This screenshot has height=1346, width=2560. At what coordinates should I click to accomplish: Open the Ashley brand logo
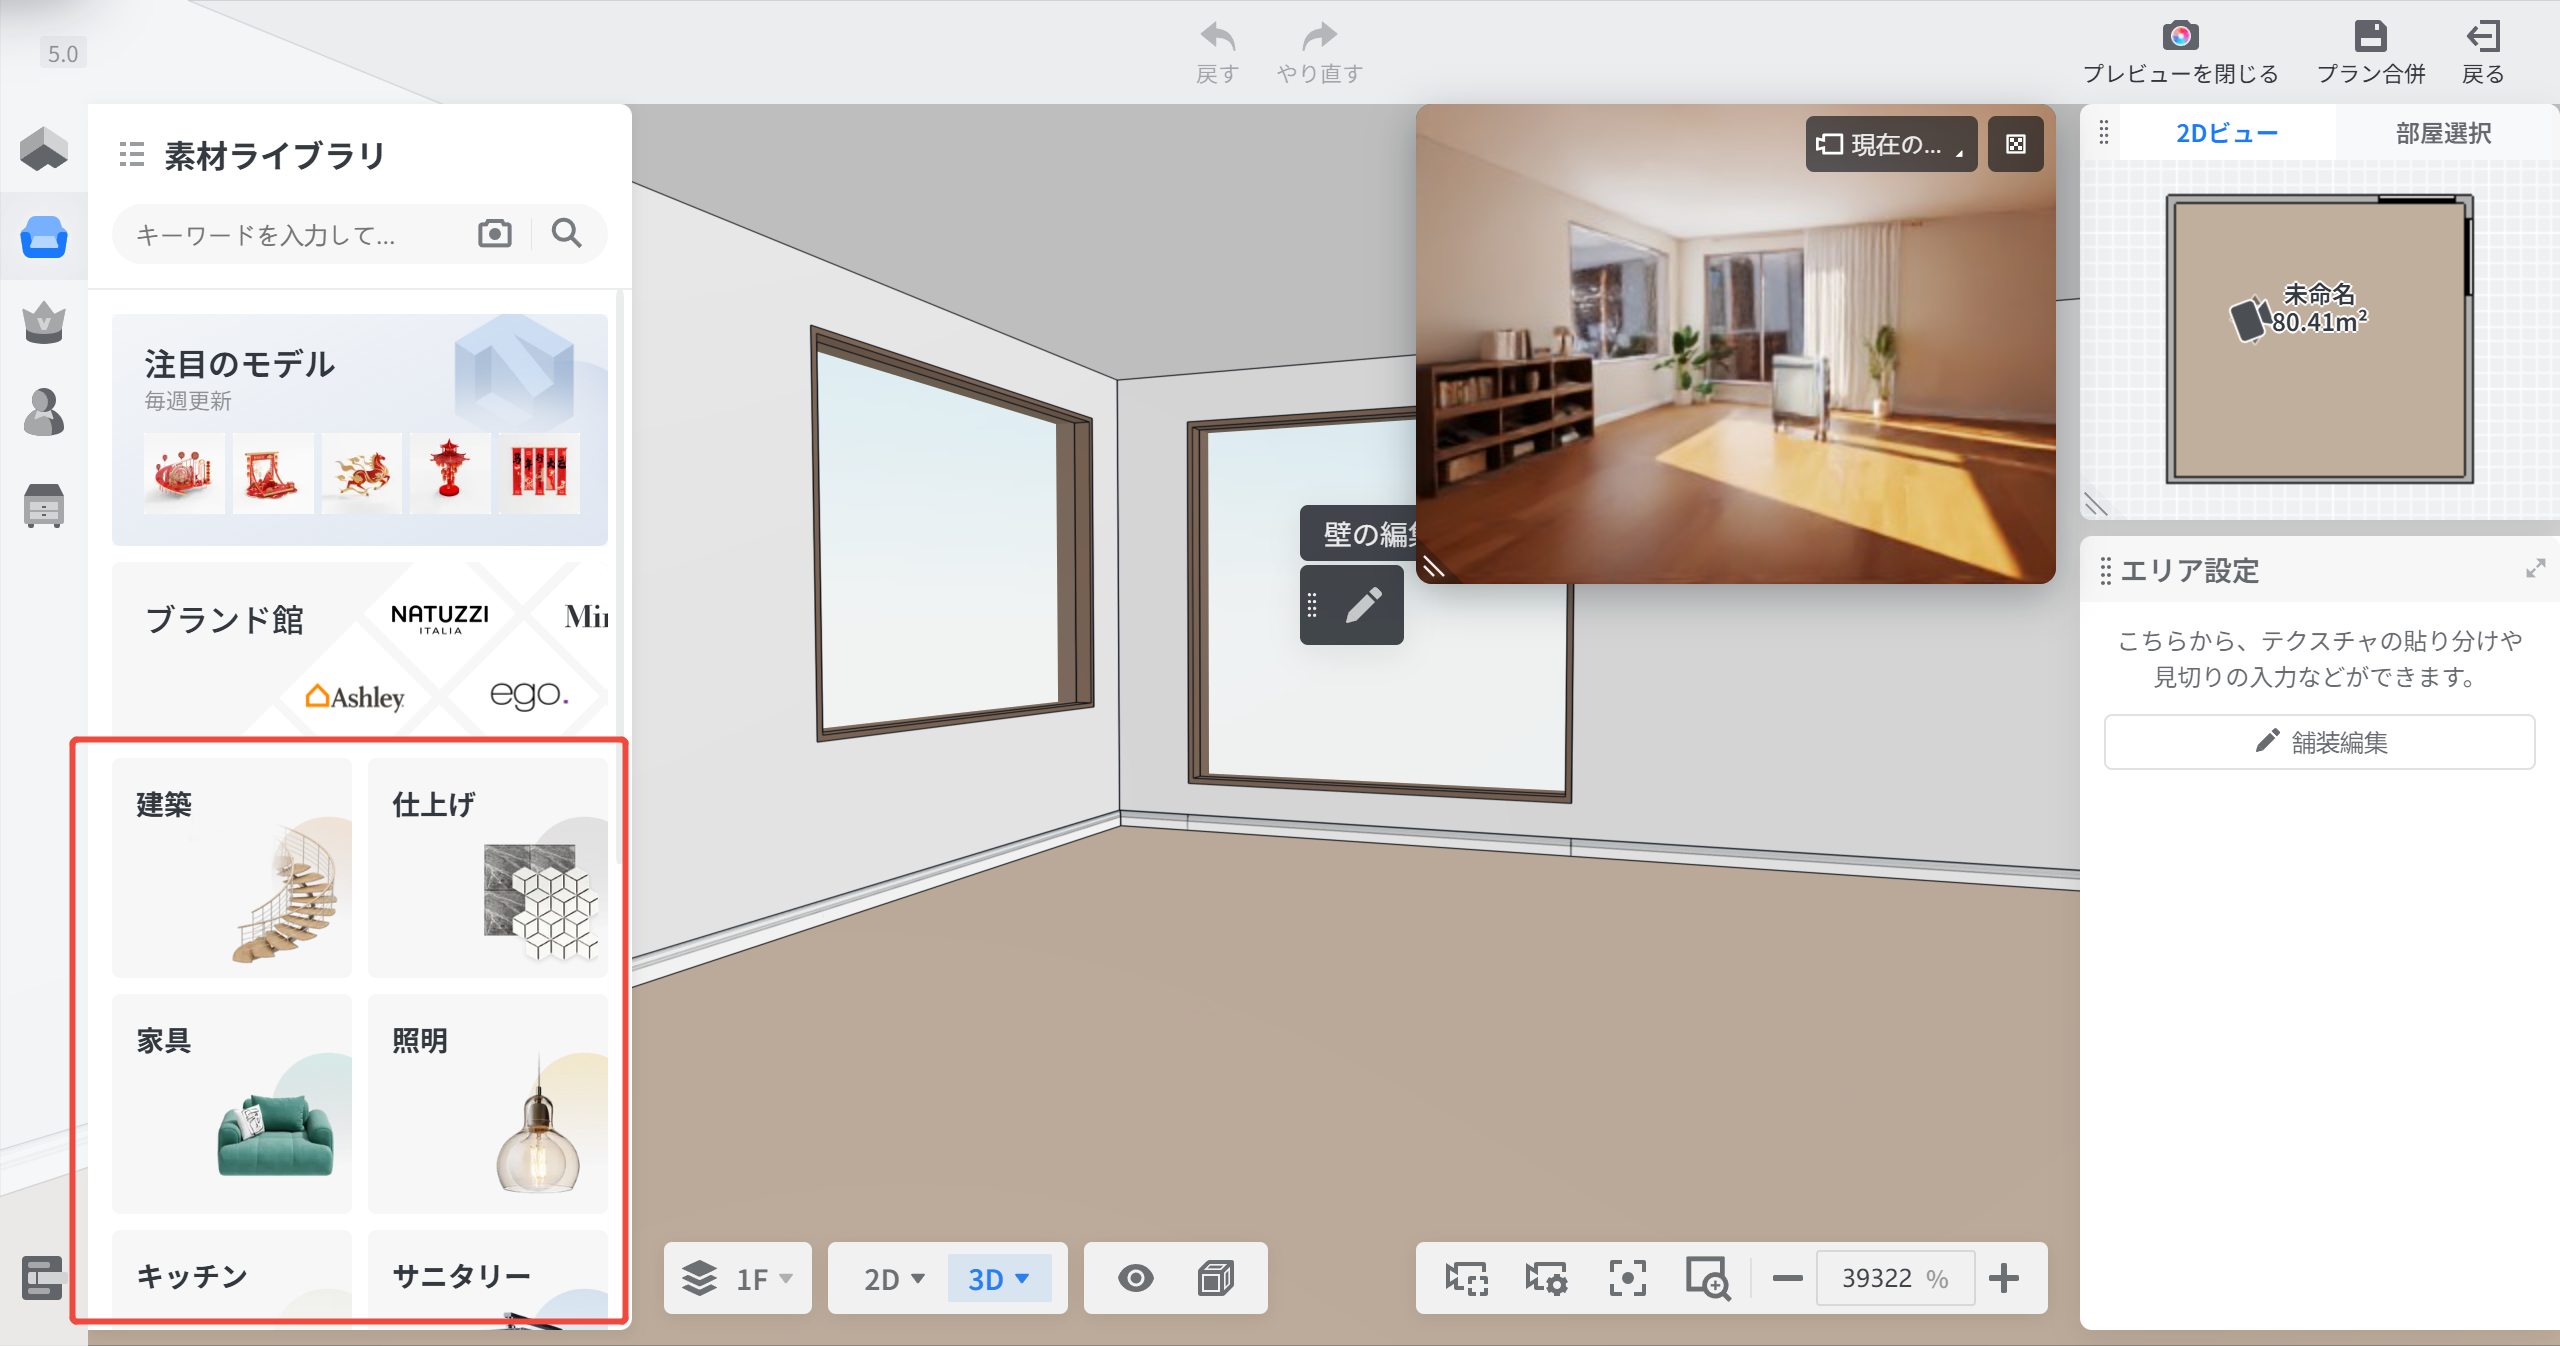(x=355, y=696)
